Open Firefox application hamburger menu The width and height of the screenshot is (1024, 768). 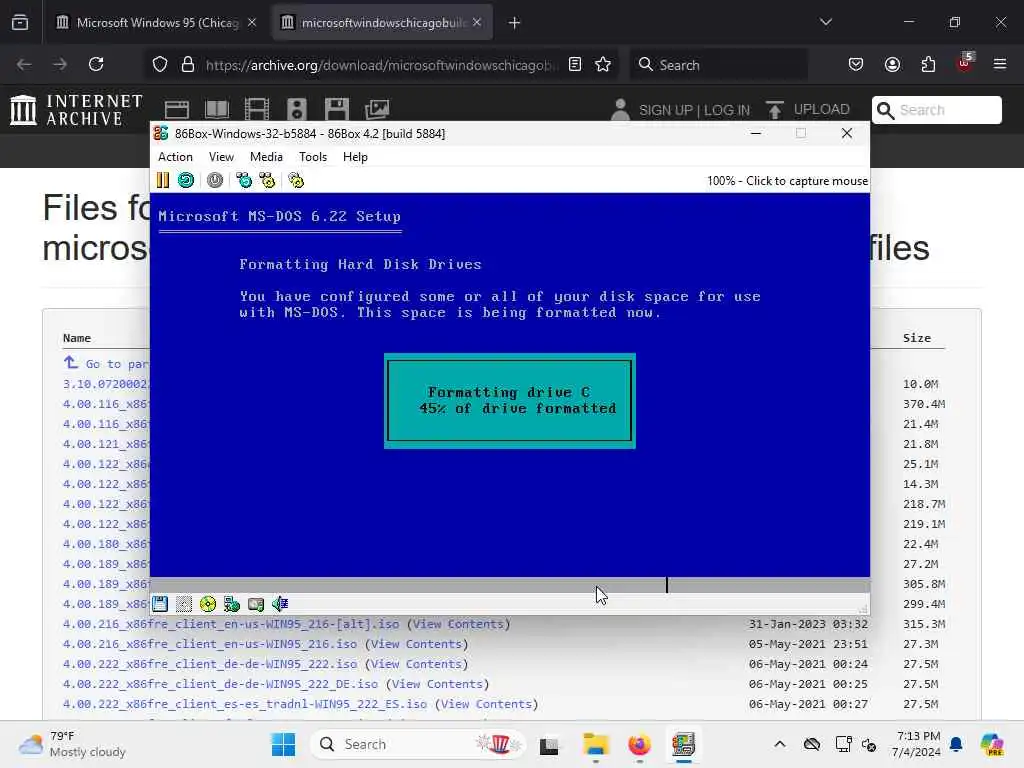pyautogui.click(x=1000, y=64)
